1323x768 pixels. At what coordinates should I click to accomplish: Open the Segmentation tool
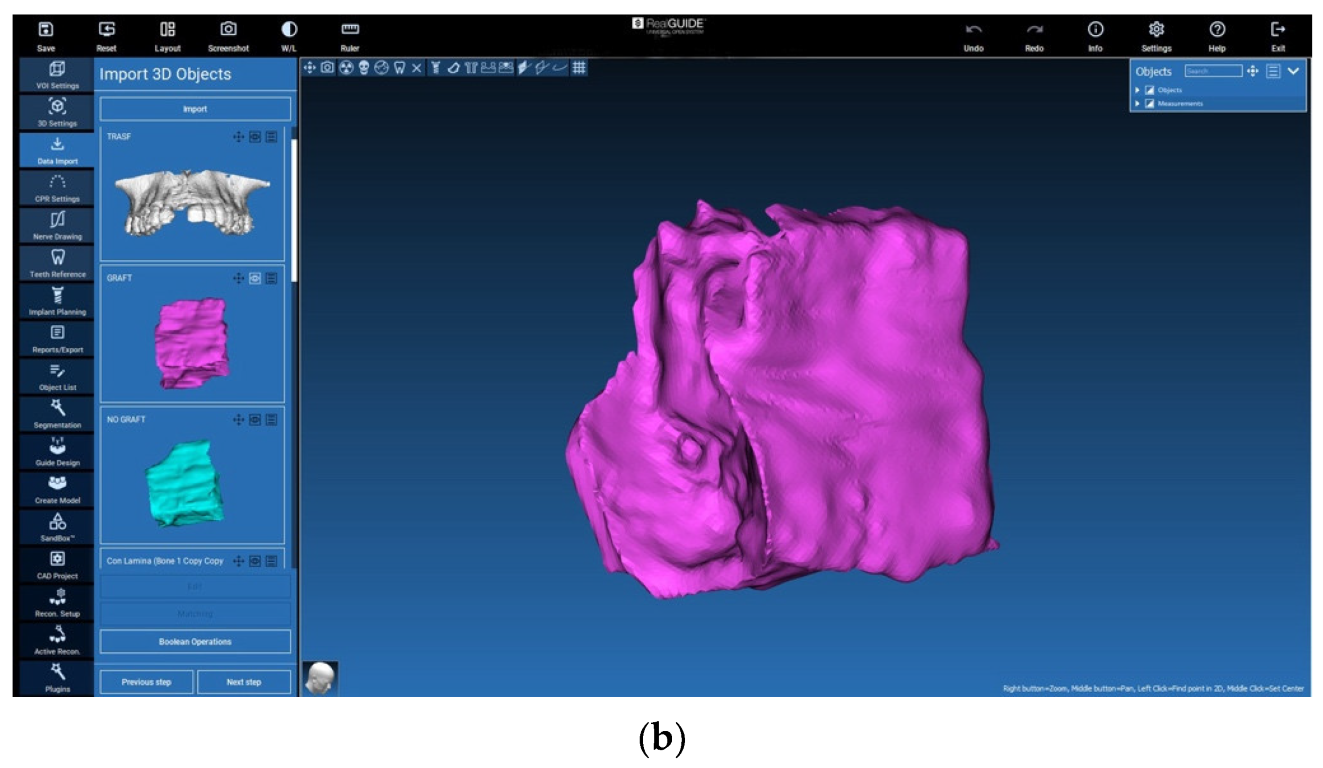57,412
